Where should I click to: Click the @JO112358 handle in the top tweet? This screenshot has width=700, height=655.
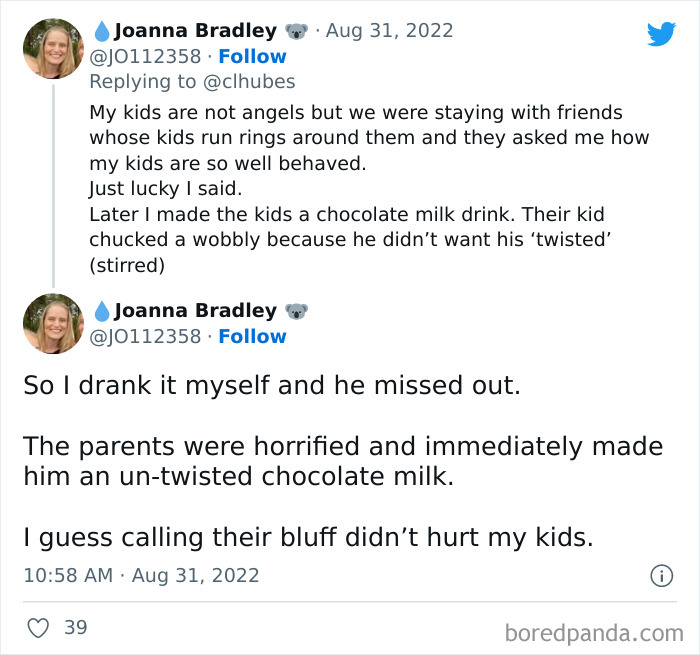click(x=145, y=56)
